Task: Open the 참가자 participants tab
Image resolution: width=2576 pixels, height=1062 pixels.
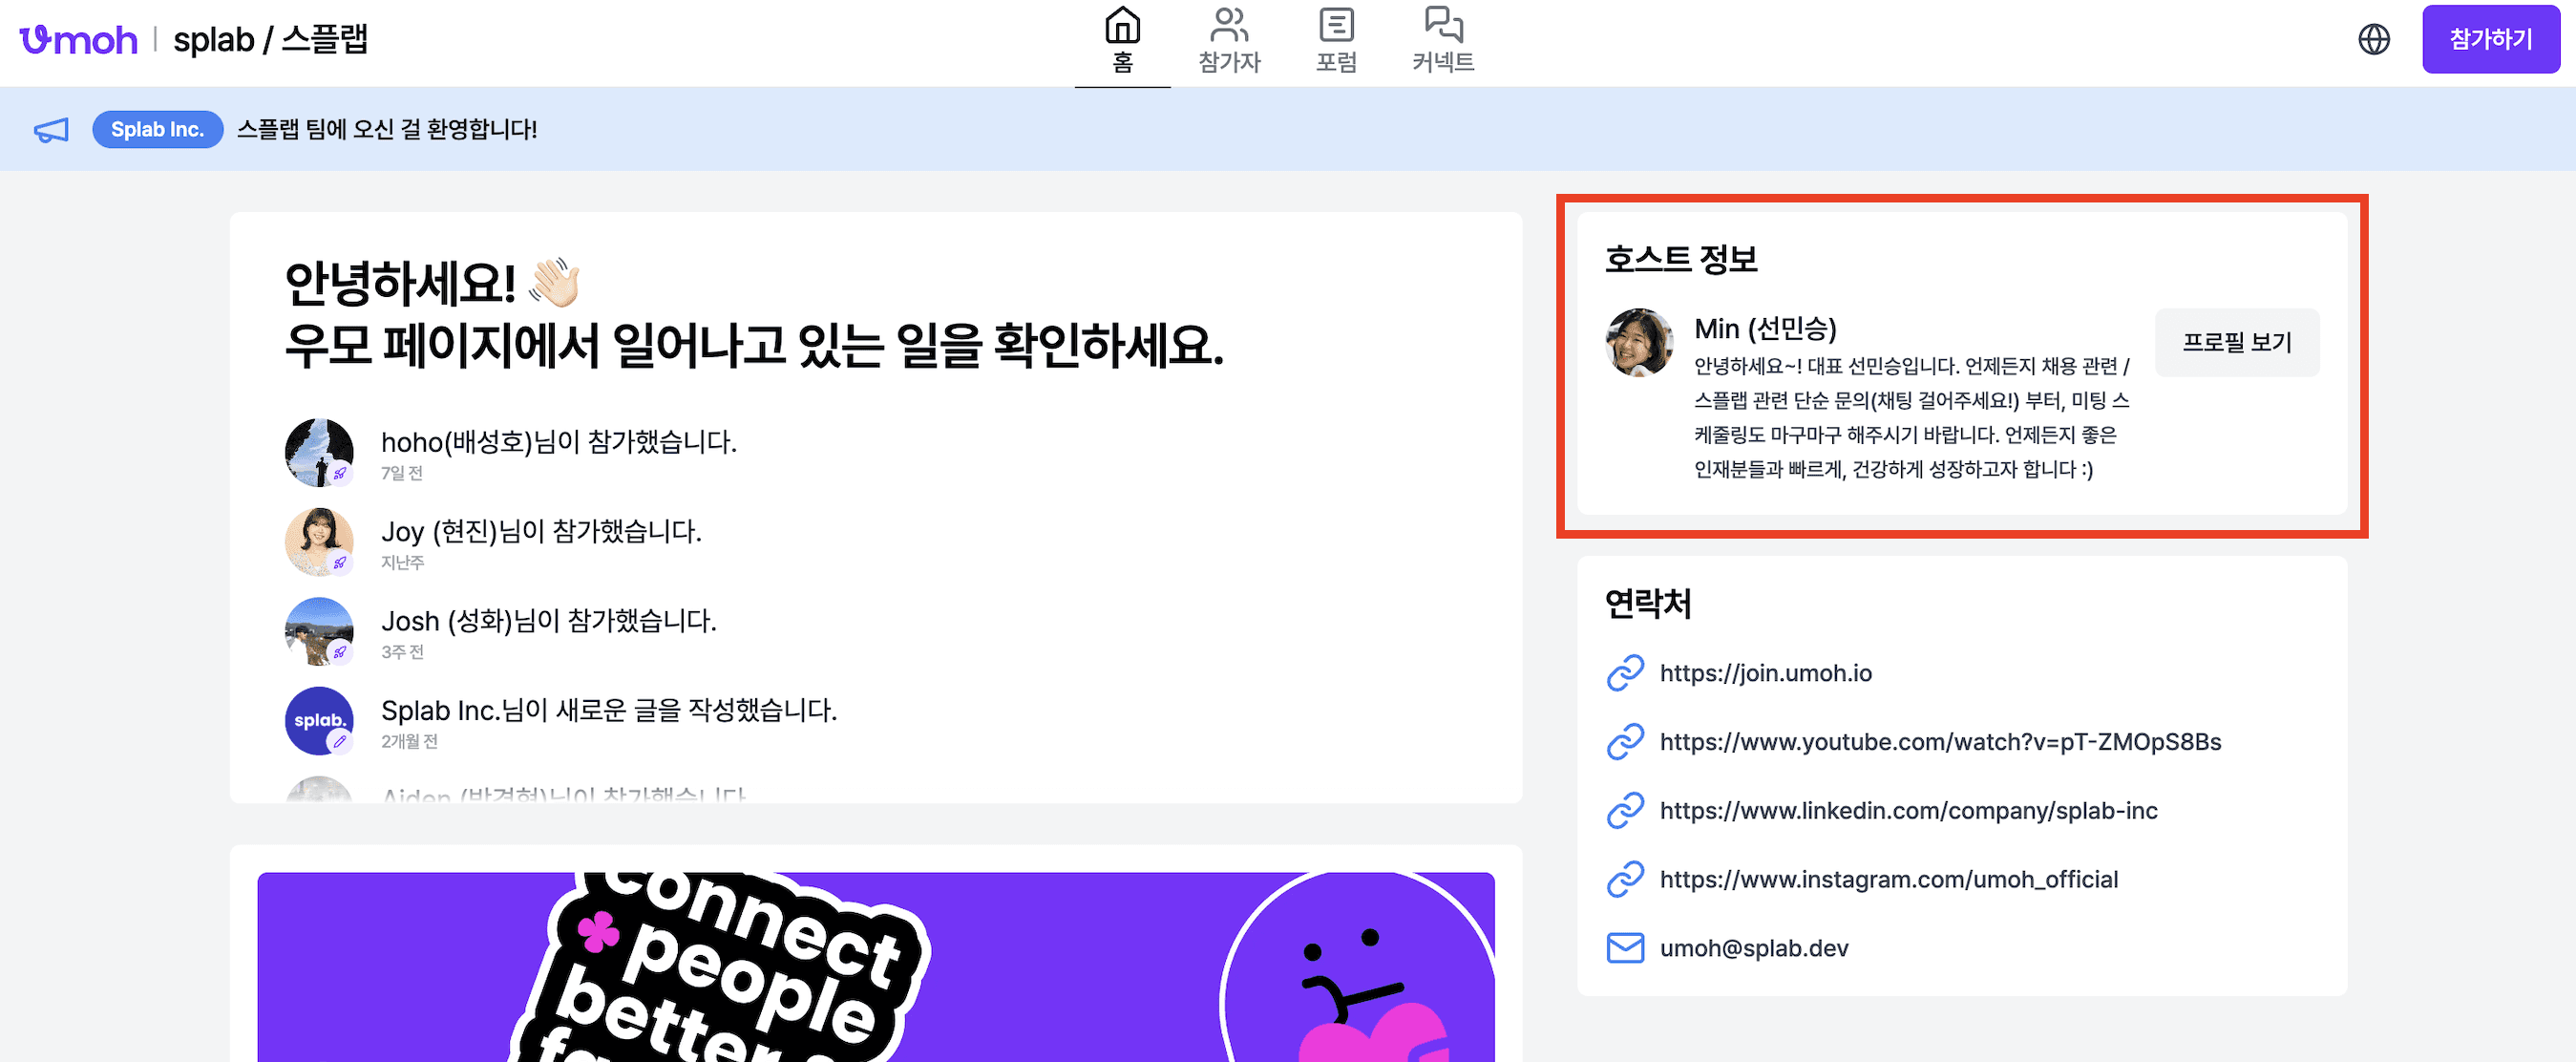Action: pyautogui.click(x=1229, y=40)
